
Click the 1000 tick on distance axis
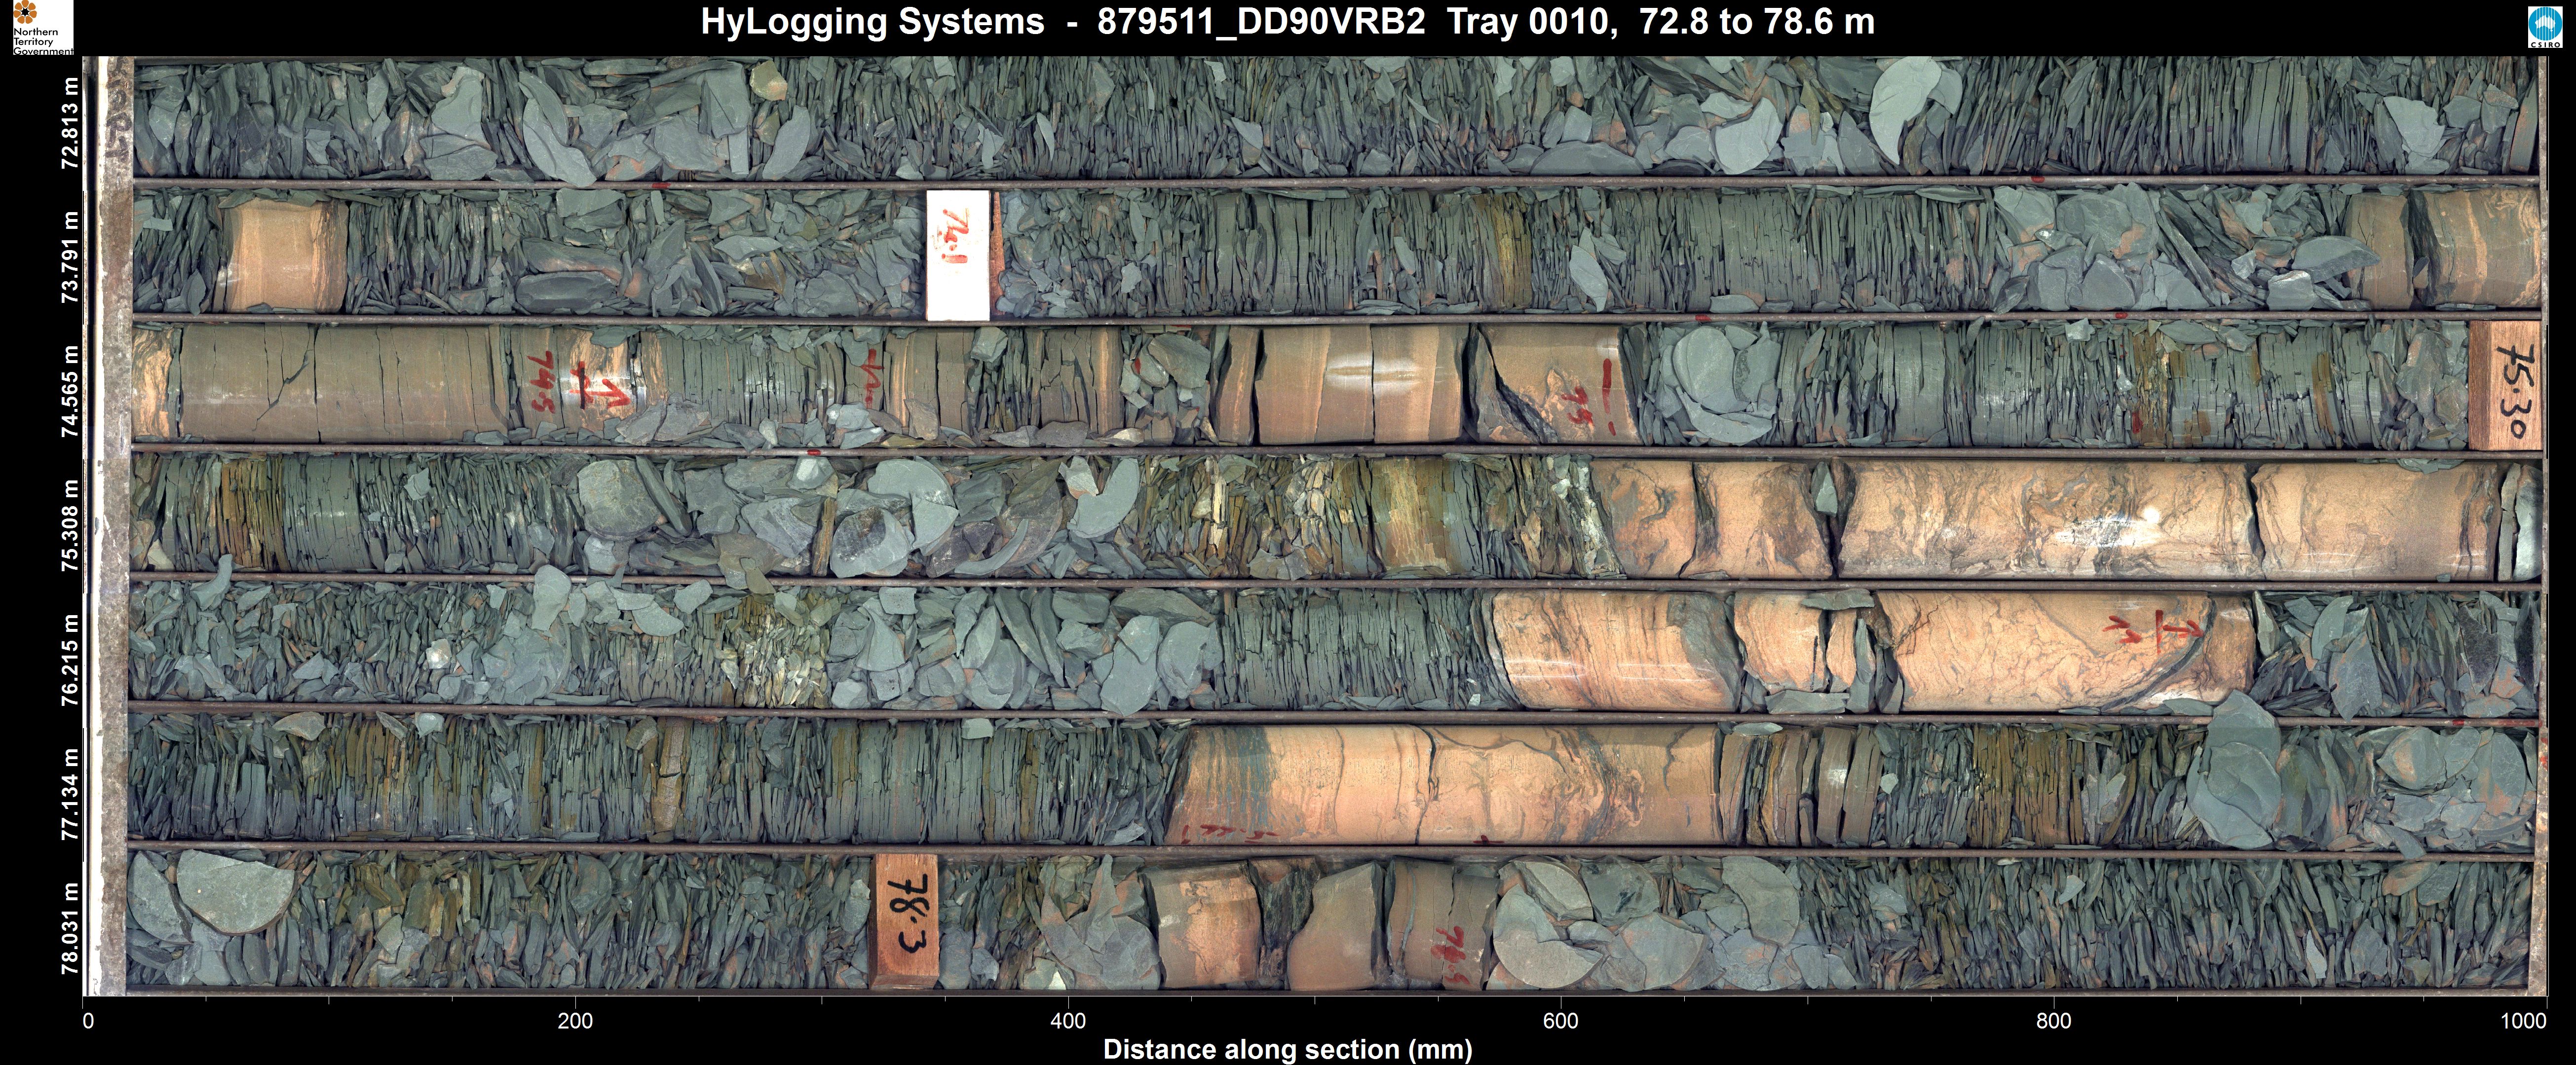2523,1021
